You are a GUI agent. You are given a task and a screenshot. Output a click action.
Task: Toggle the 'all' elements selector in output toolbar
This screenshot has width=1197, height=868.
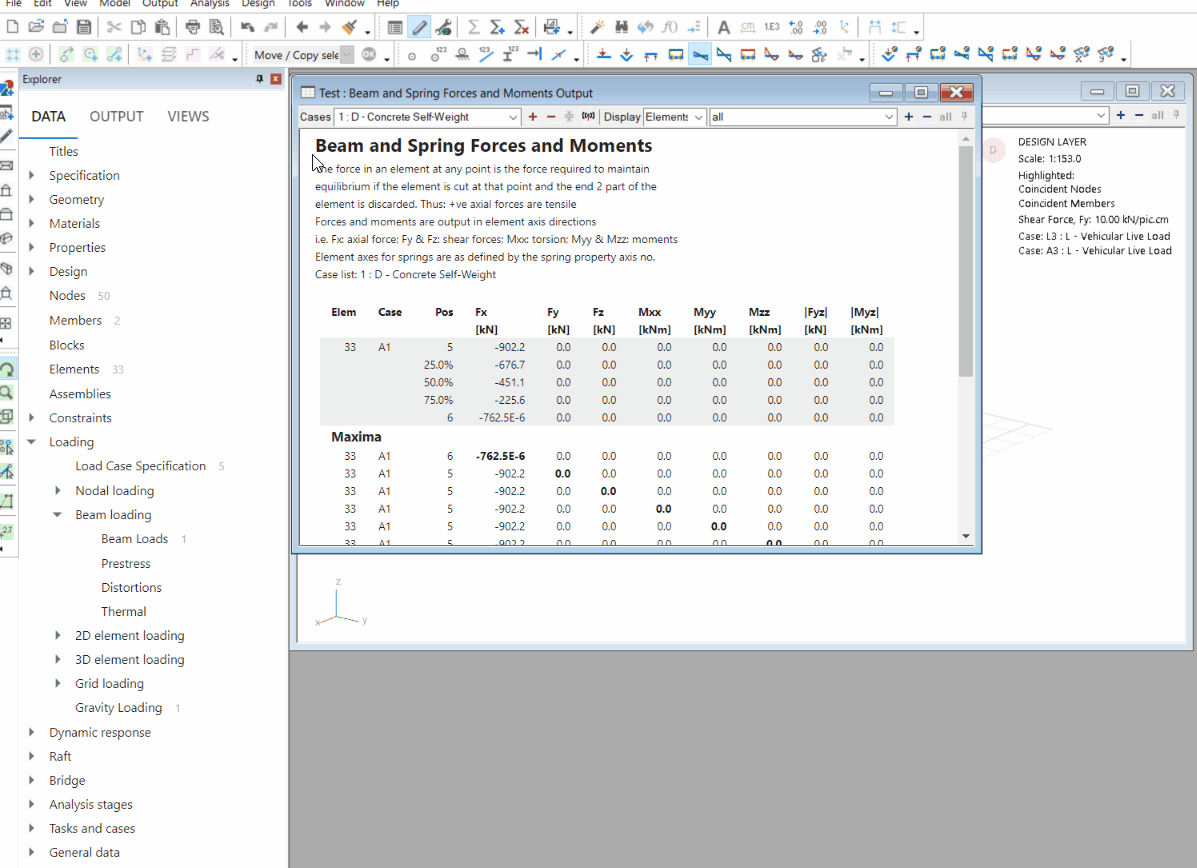pyautogui.click(x=945, y=116)
